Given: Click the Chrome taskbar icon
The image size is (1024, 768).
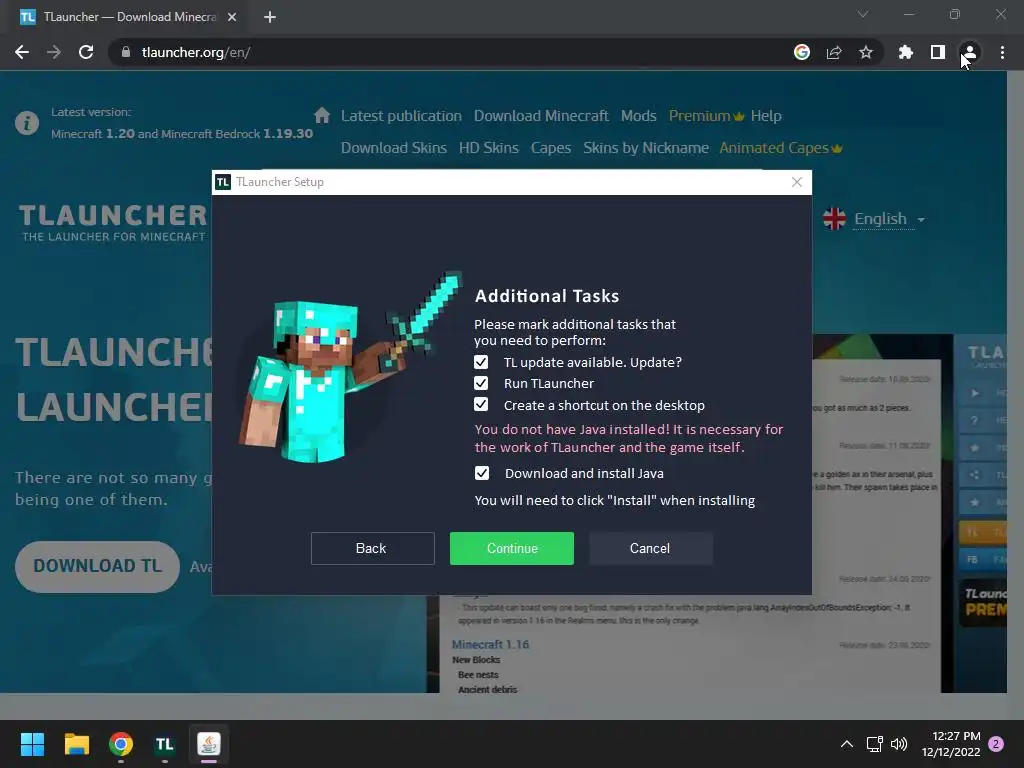Looking at the screenshot, I should pyautogui.click(x=121, y=744).
